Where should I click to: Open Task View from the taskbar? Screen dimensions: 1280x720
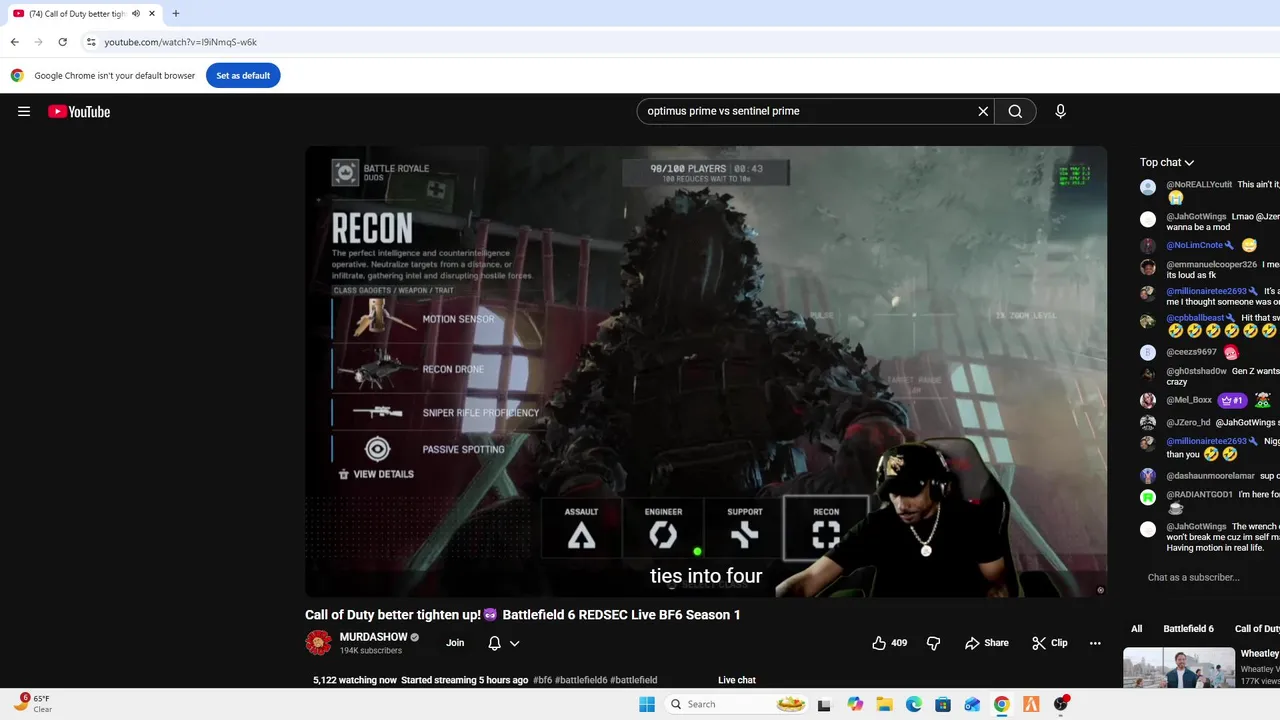click(x=824, y=704)
